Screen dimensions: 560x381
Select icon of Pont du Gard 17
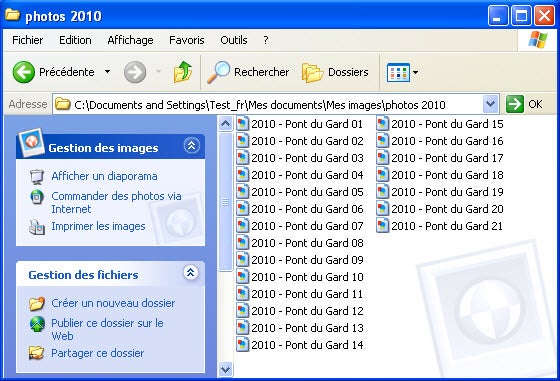coord(382,157)
